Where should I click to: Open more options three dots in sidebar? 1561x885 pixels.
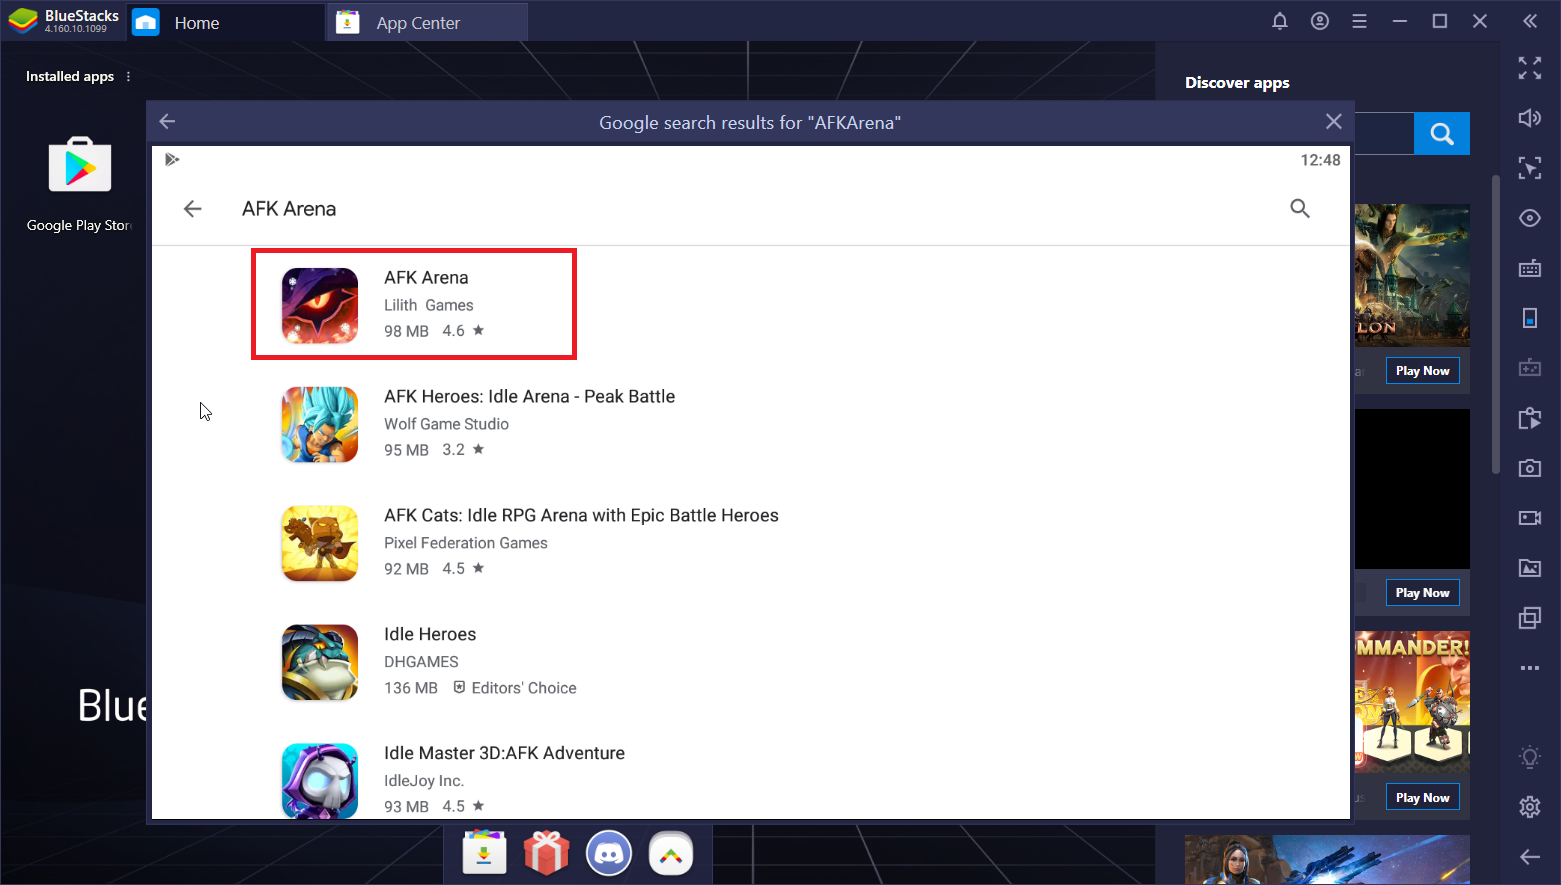(x=1530, y=668)
